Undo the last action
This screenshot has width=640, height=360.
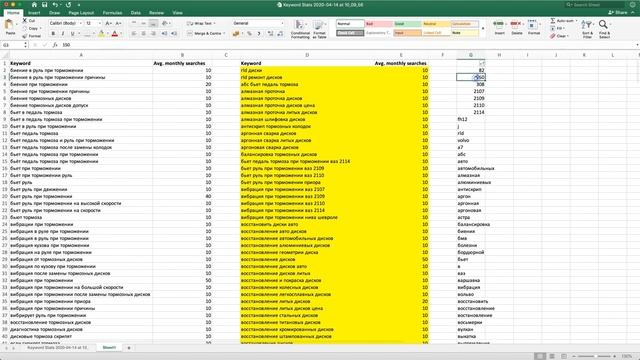[x=55, y=4]
